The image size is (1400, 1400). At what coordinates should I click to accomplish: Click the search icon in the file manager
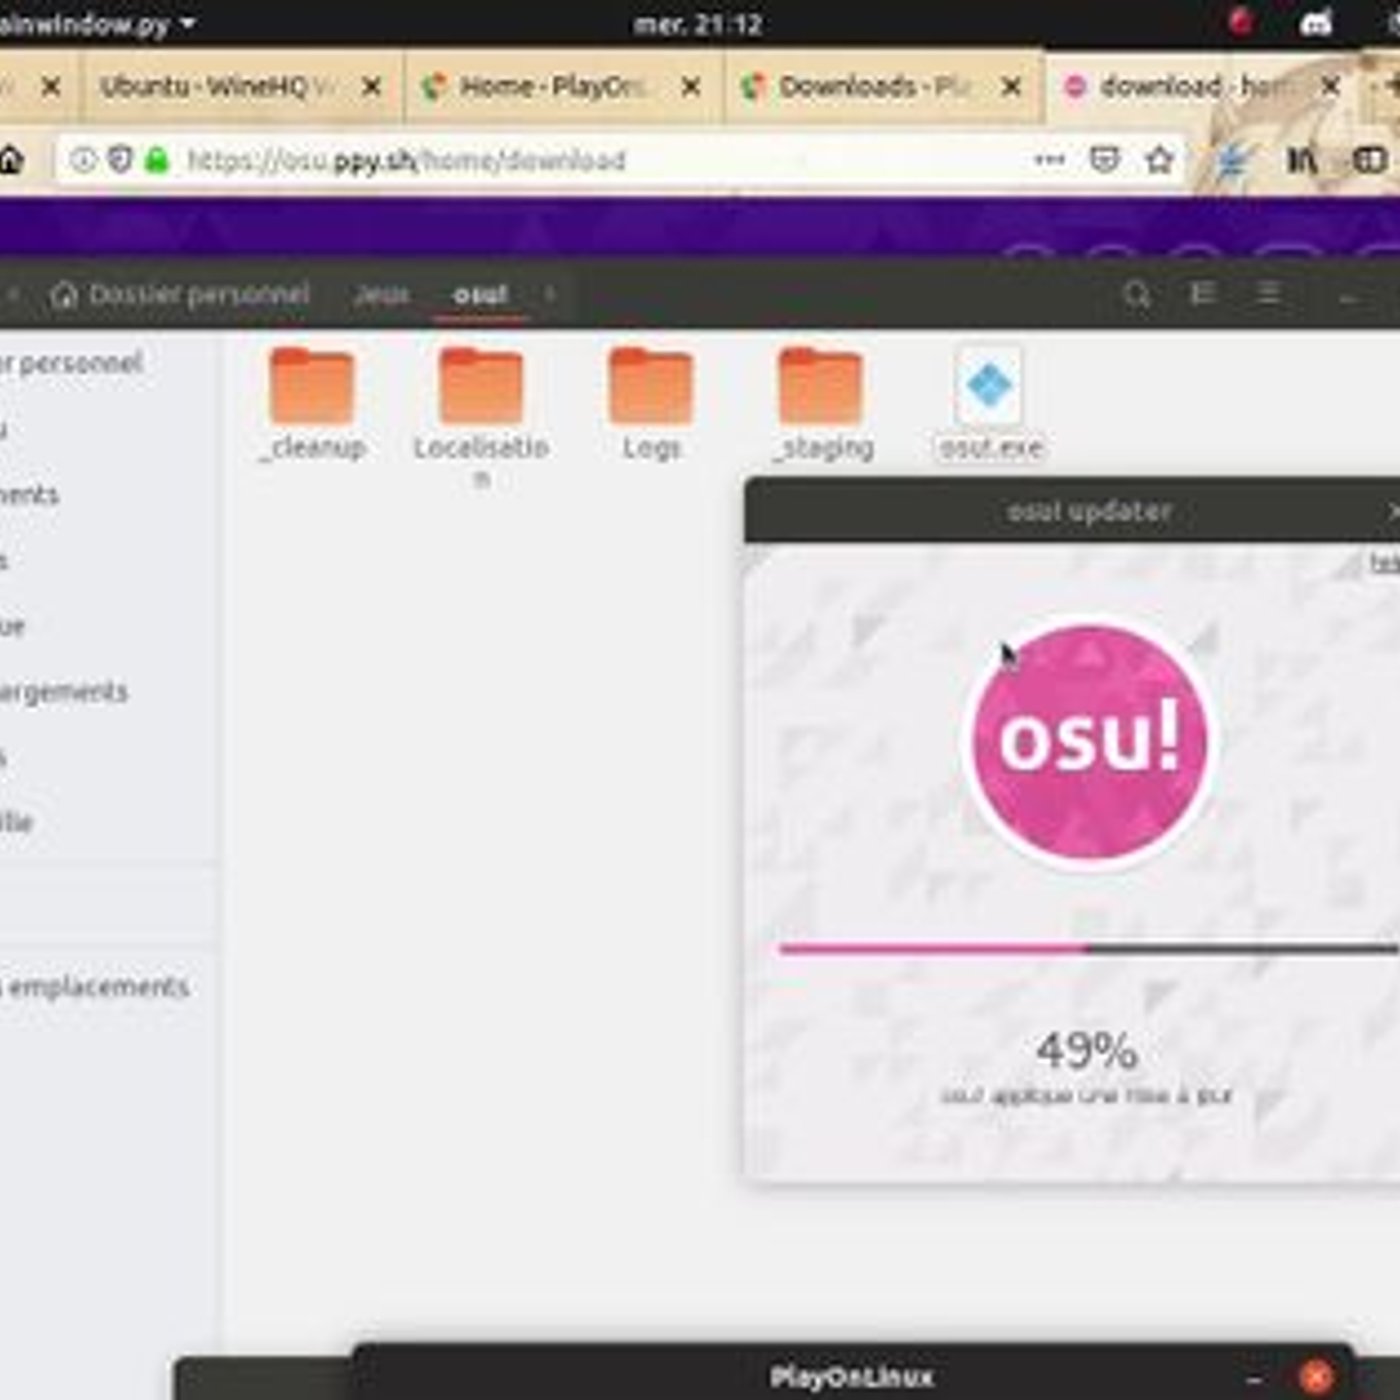[1137, 294]
